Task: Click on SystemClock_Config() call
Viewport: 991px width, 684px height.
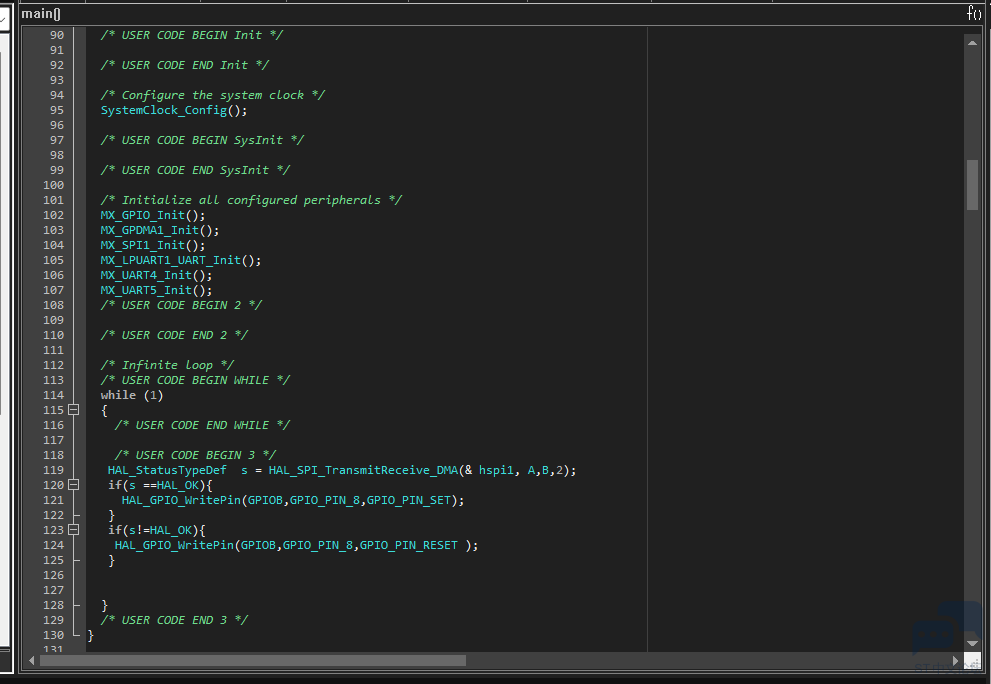Action: [x=174, y=110]
